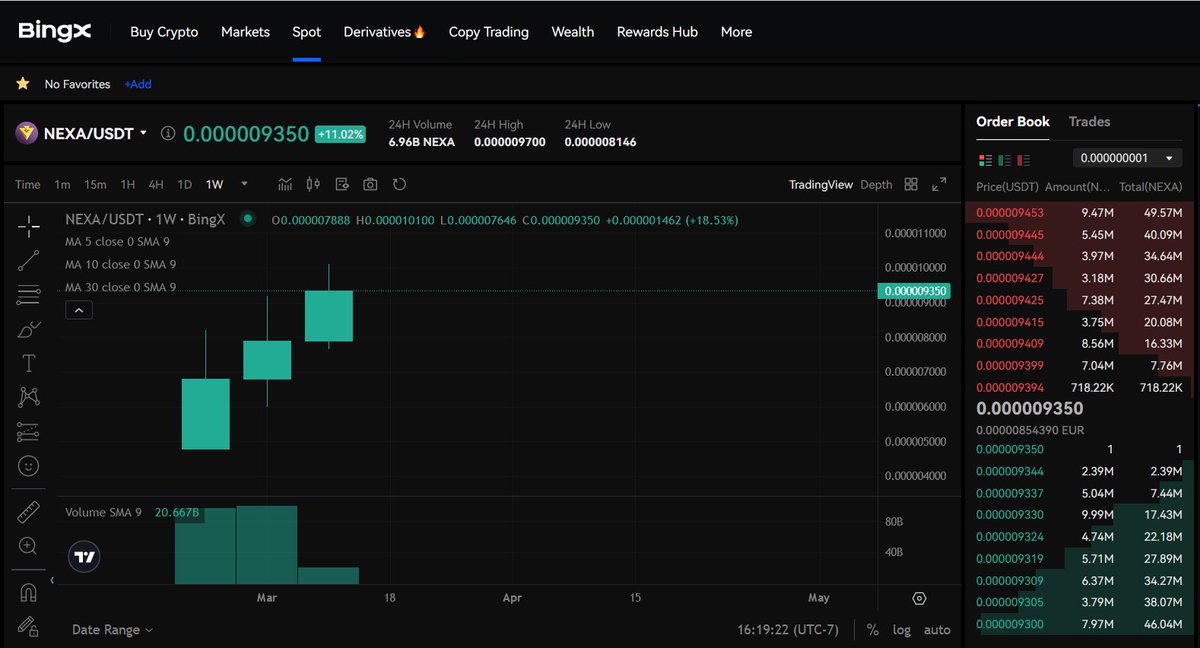Open the More navigation menu

click(x=736, y=32)
